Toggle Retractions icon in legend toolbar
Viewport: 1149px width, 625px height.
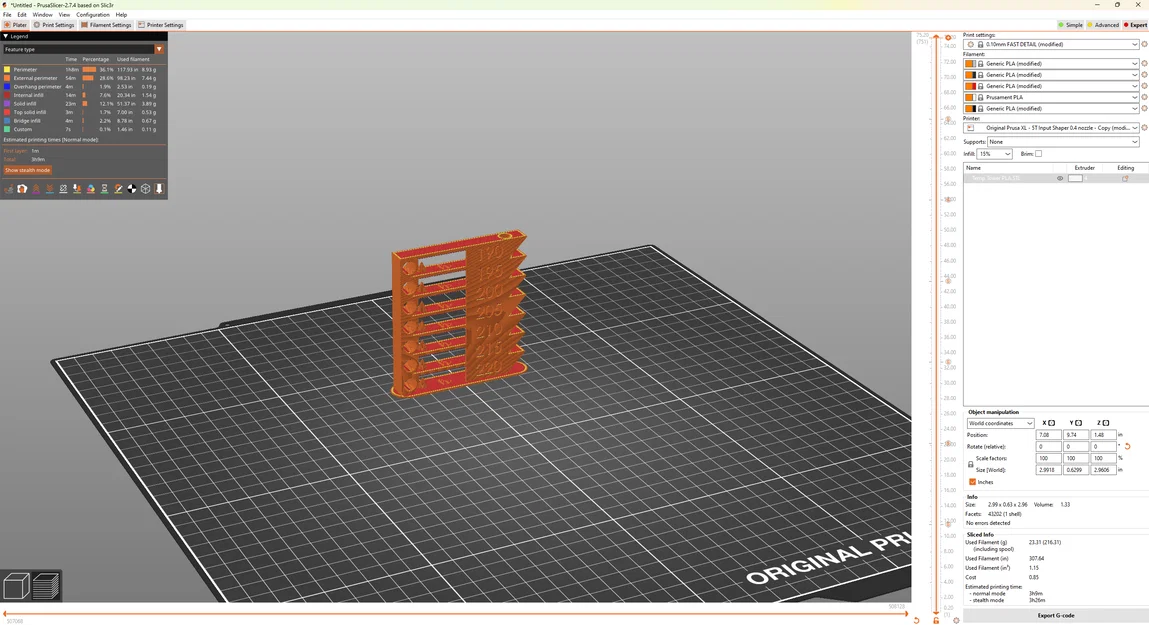click(x=36, y=189)
